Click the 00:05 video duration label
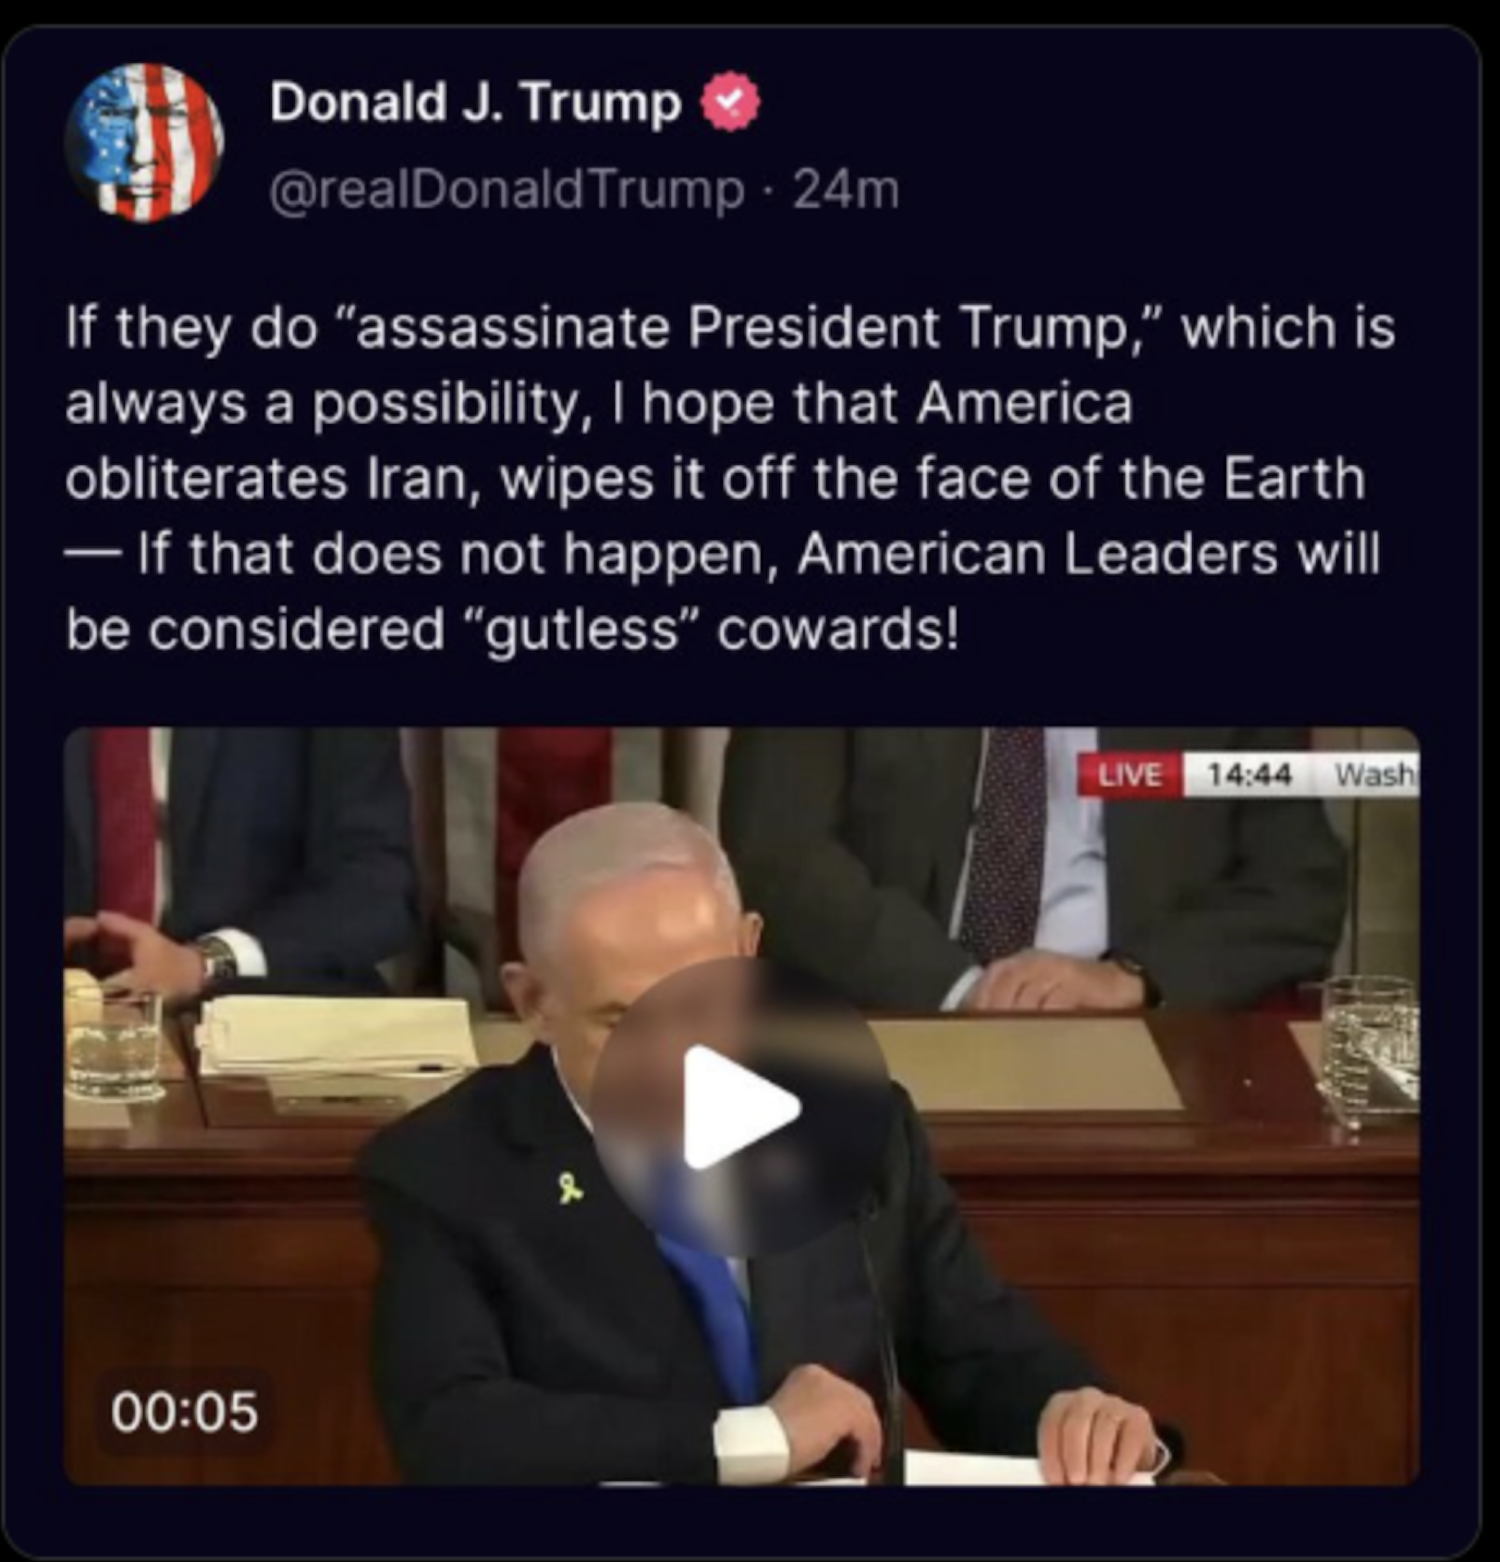The image size is (1500, 1562). tap(184, 1411)
